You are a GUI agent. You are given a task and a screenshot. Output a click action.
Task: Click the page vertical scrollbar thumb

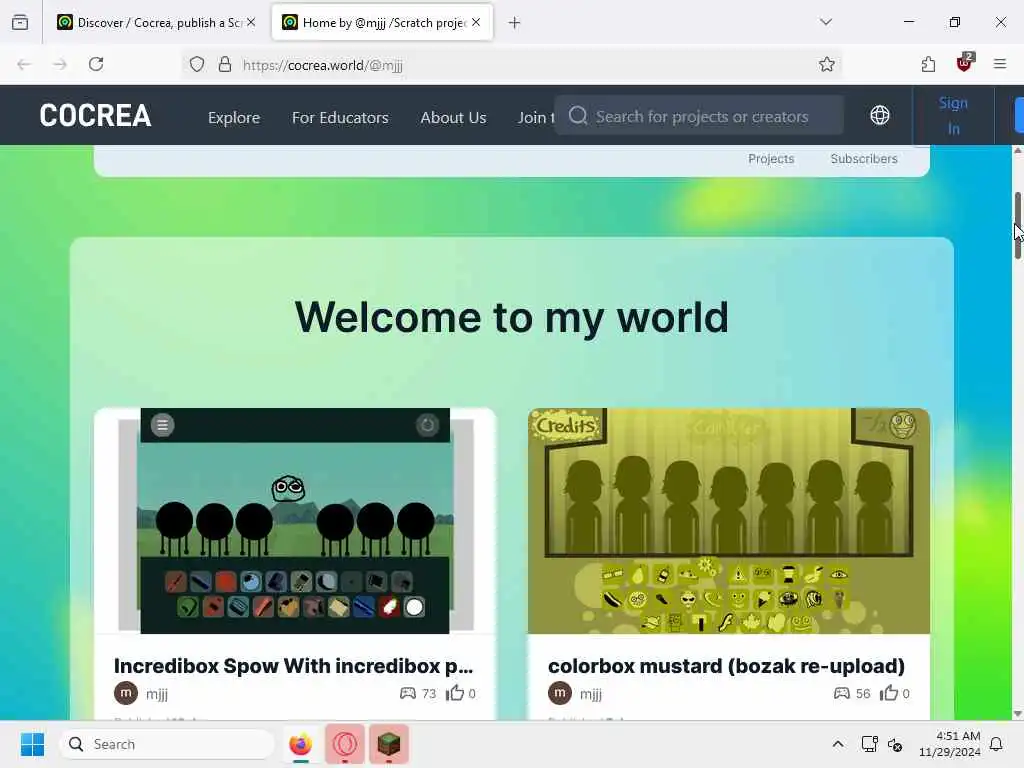1017,225
